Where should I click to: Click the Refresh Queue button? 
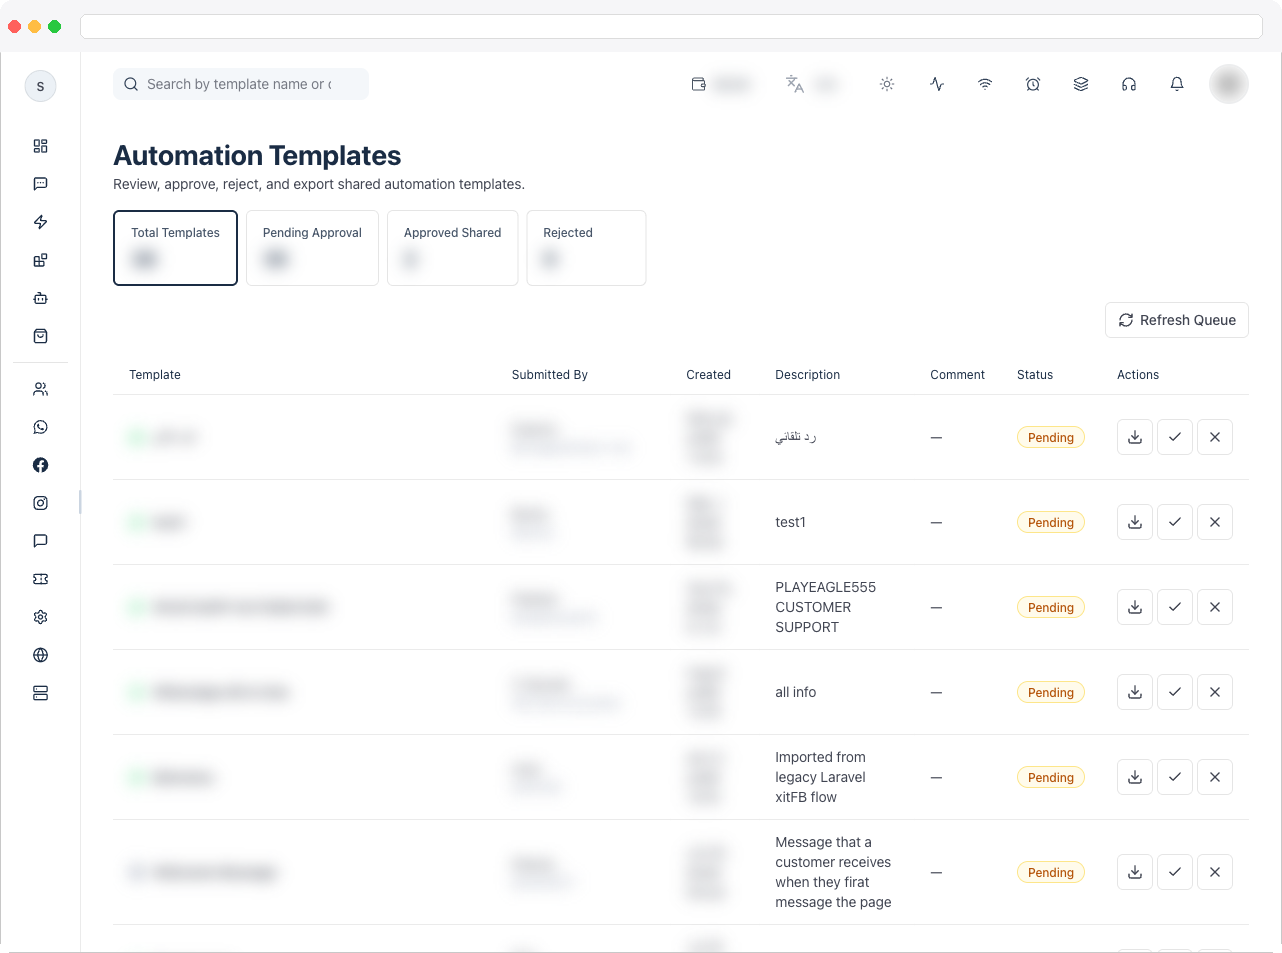[1177, 320]
